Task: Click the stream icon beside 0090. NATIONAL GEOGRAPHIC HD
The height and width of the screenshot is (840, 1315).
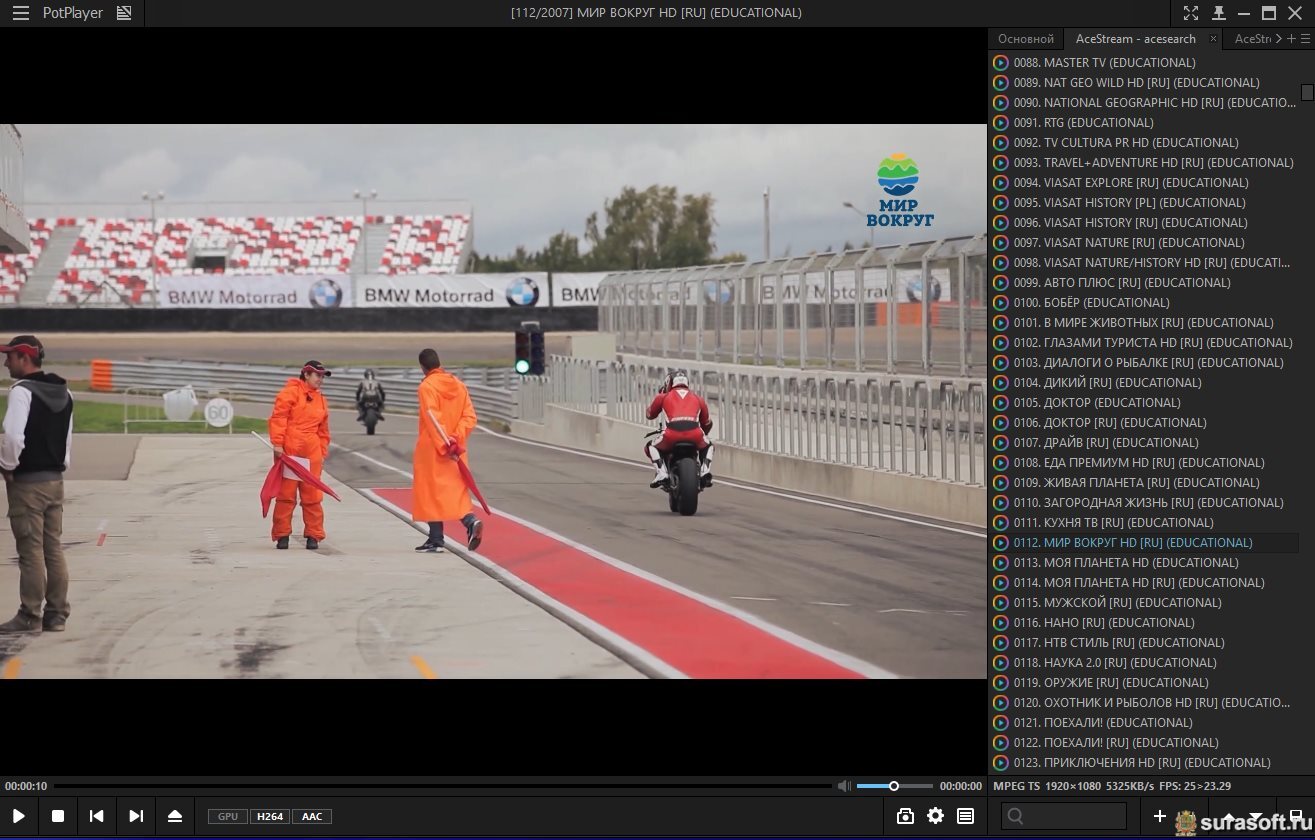Action: [1001, 102]
